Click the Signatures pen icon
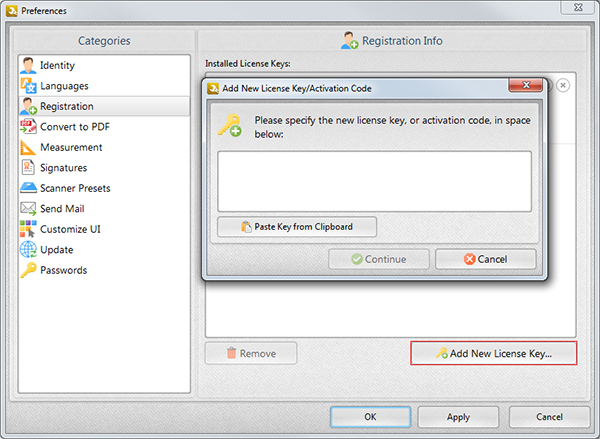 28,168
